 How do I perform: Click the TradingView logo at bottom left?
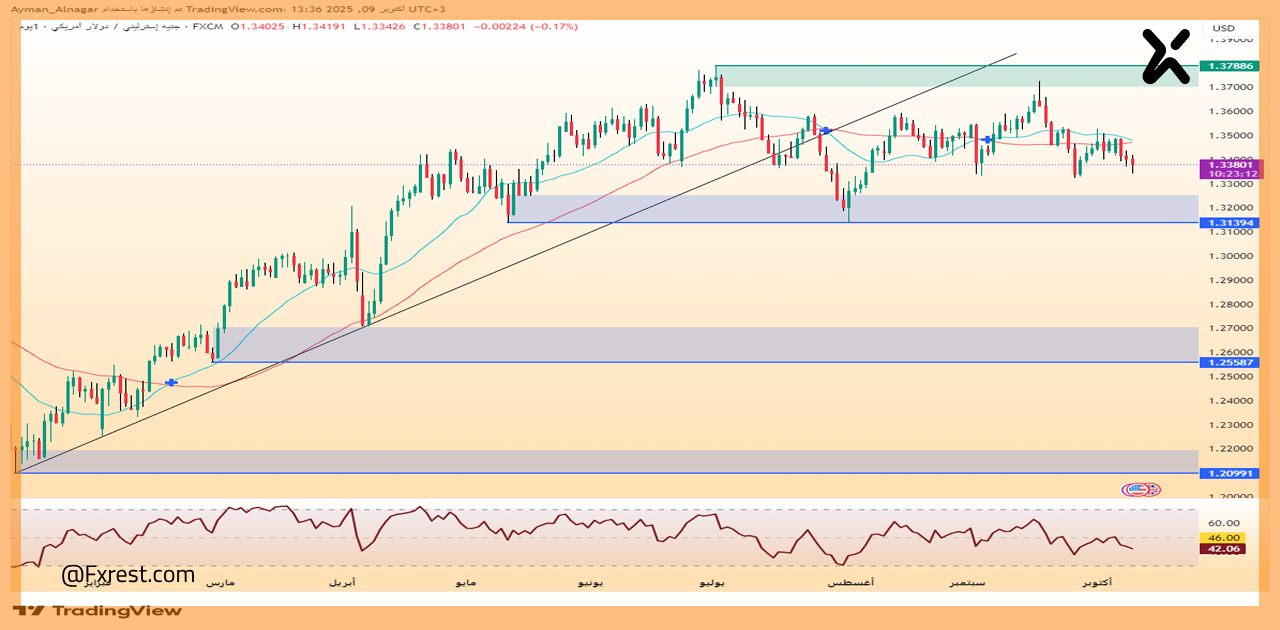pyautogui.click(x=98, y=610)
